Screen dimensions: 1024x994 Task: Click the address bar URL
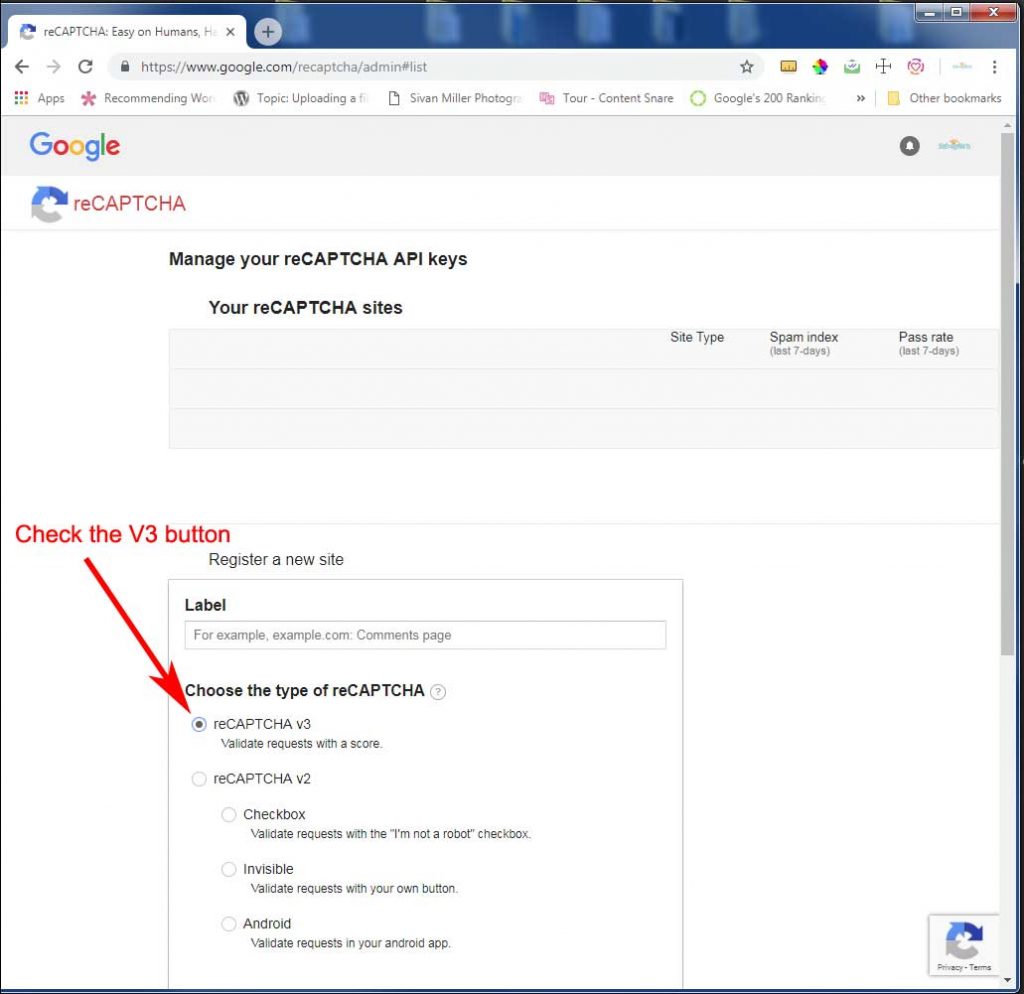click(x=284, y=67)
